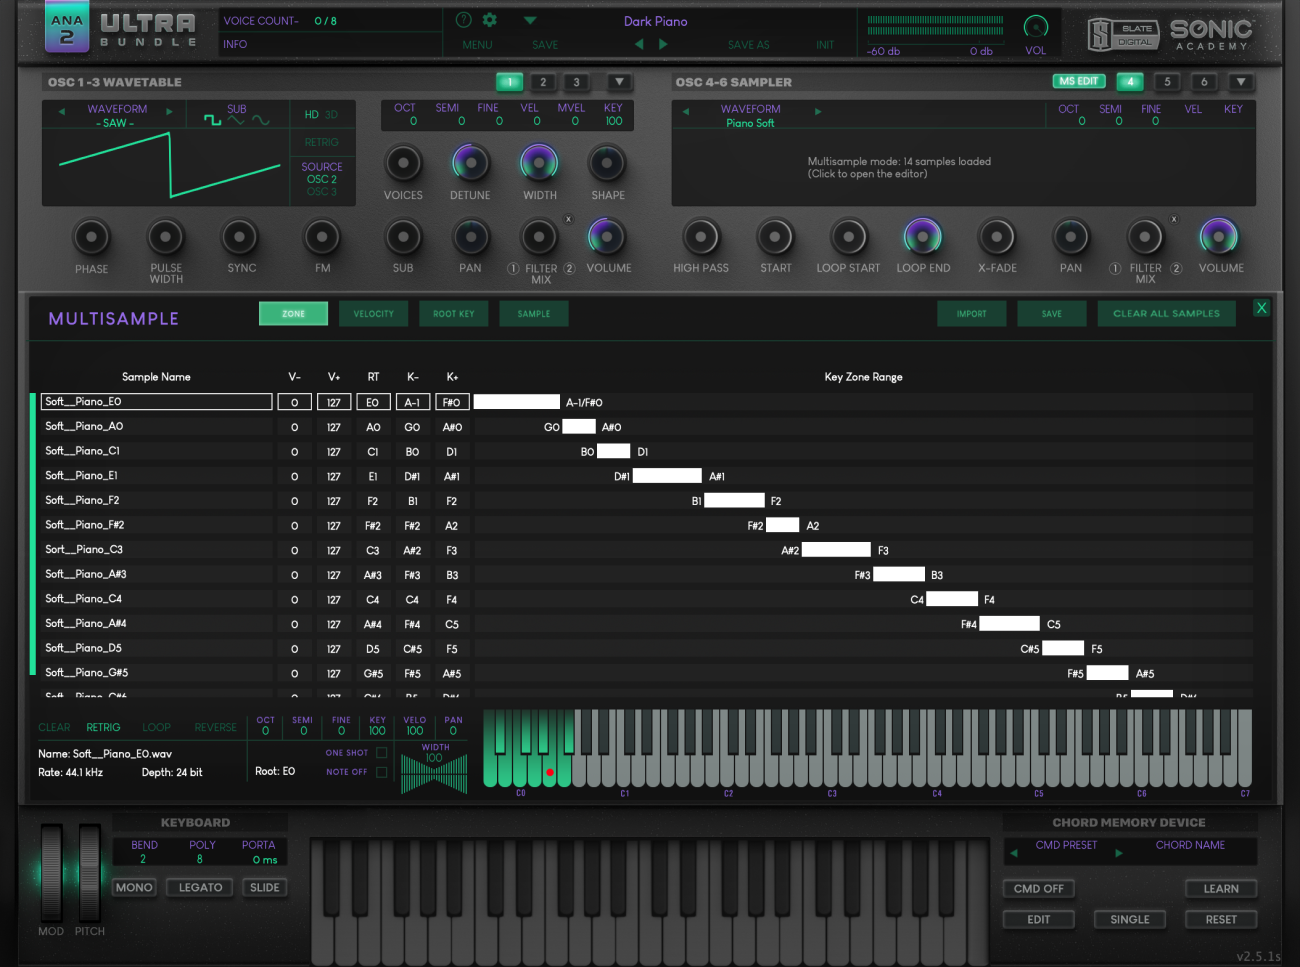The width and height of the screenshot is (1300, 967).
Task: Select previous OSC 1-3 waveform arrow
Action: click(61, 111)
